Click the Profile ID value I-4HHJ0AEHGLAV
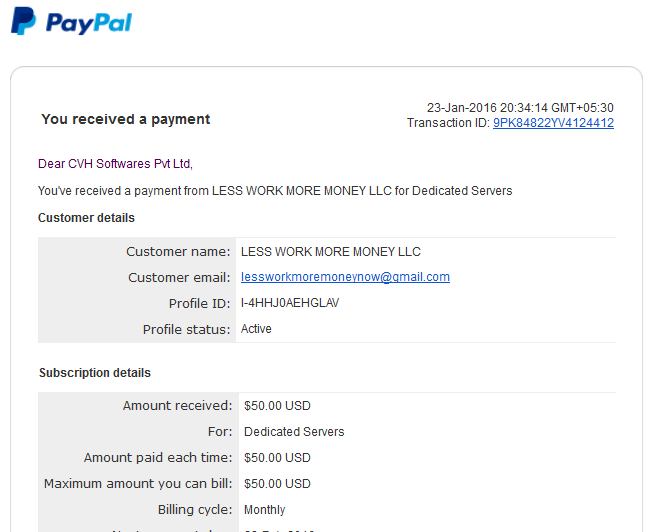661x532 pixels. click(290, 303)
